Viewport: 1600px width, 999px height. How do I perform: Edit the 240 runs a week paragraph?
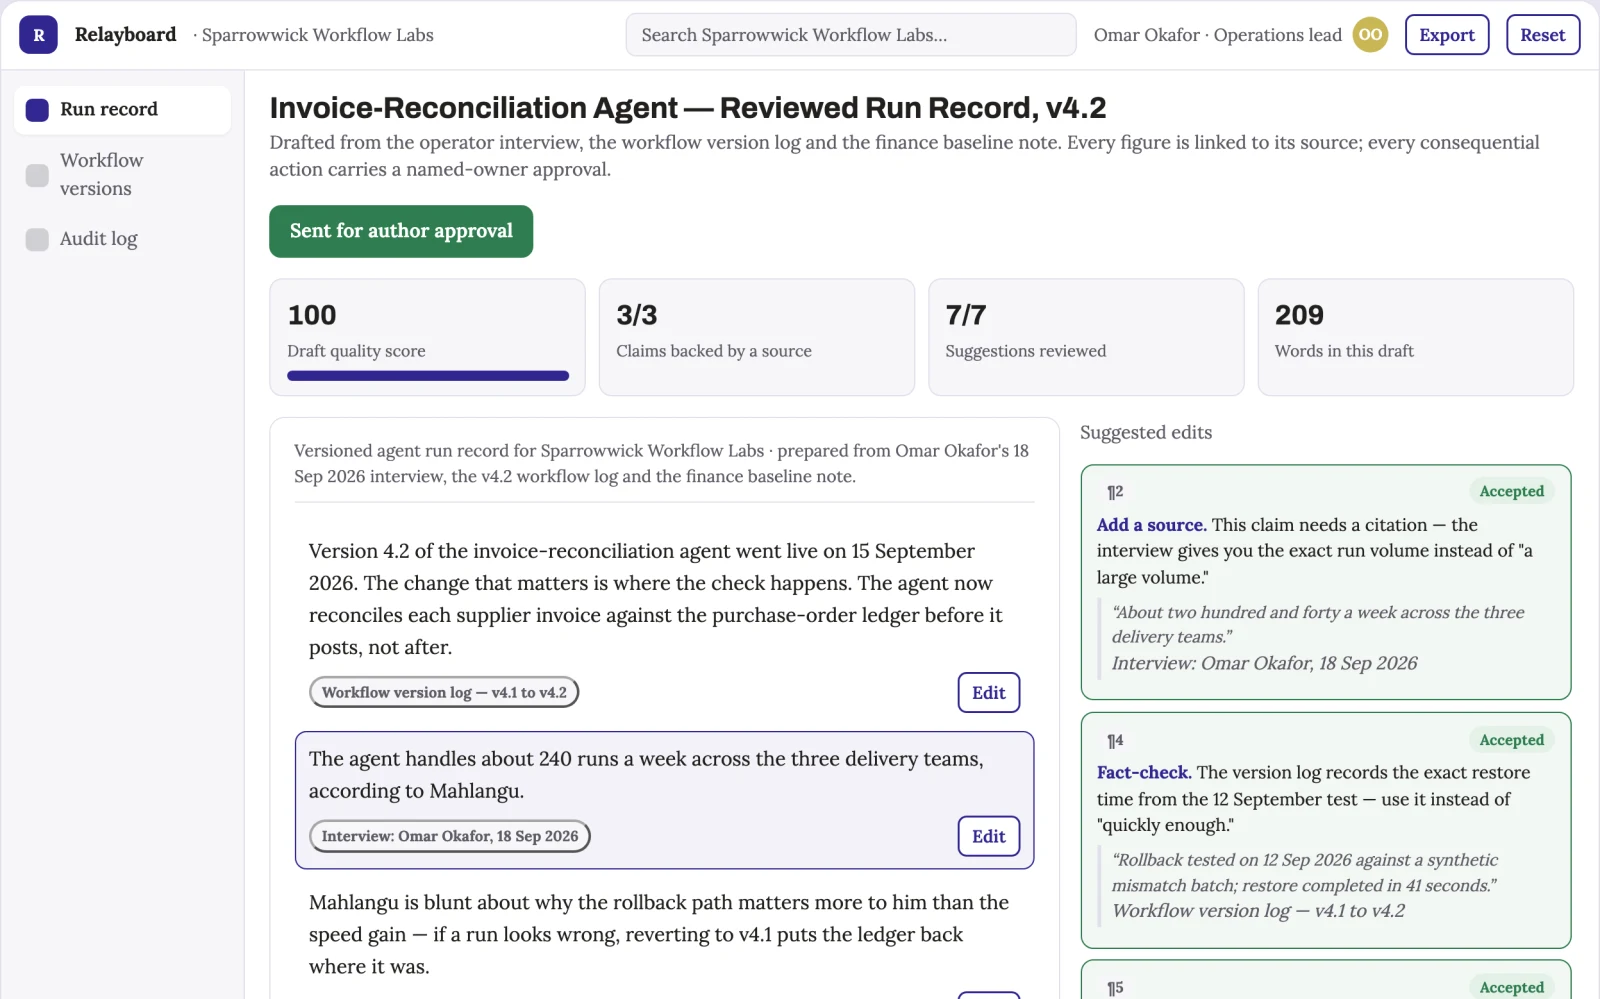(989, 837)
